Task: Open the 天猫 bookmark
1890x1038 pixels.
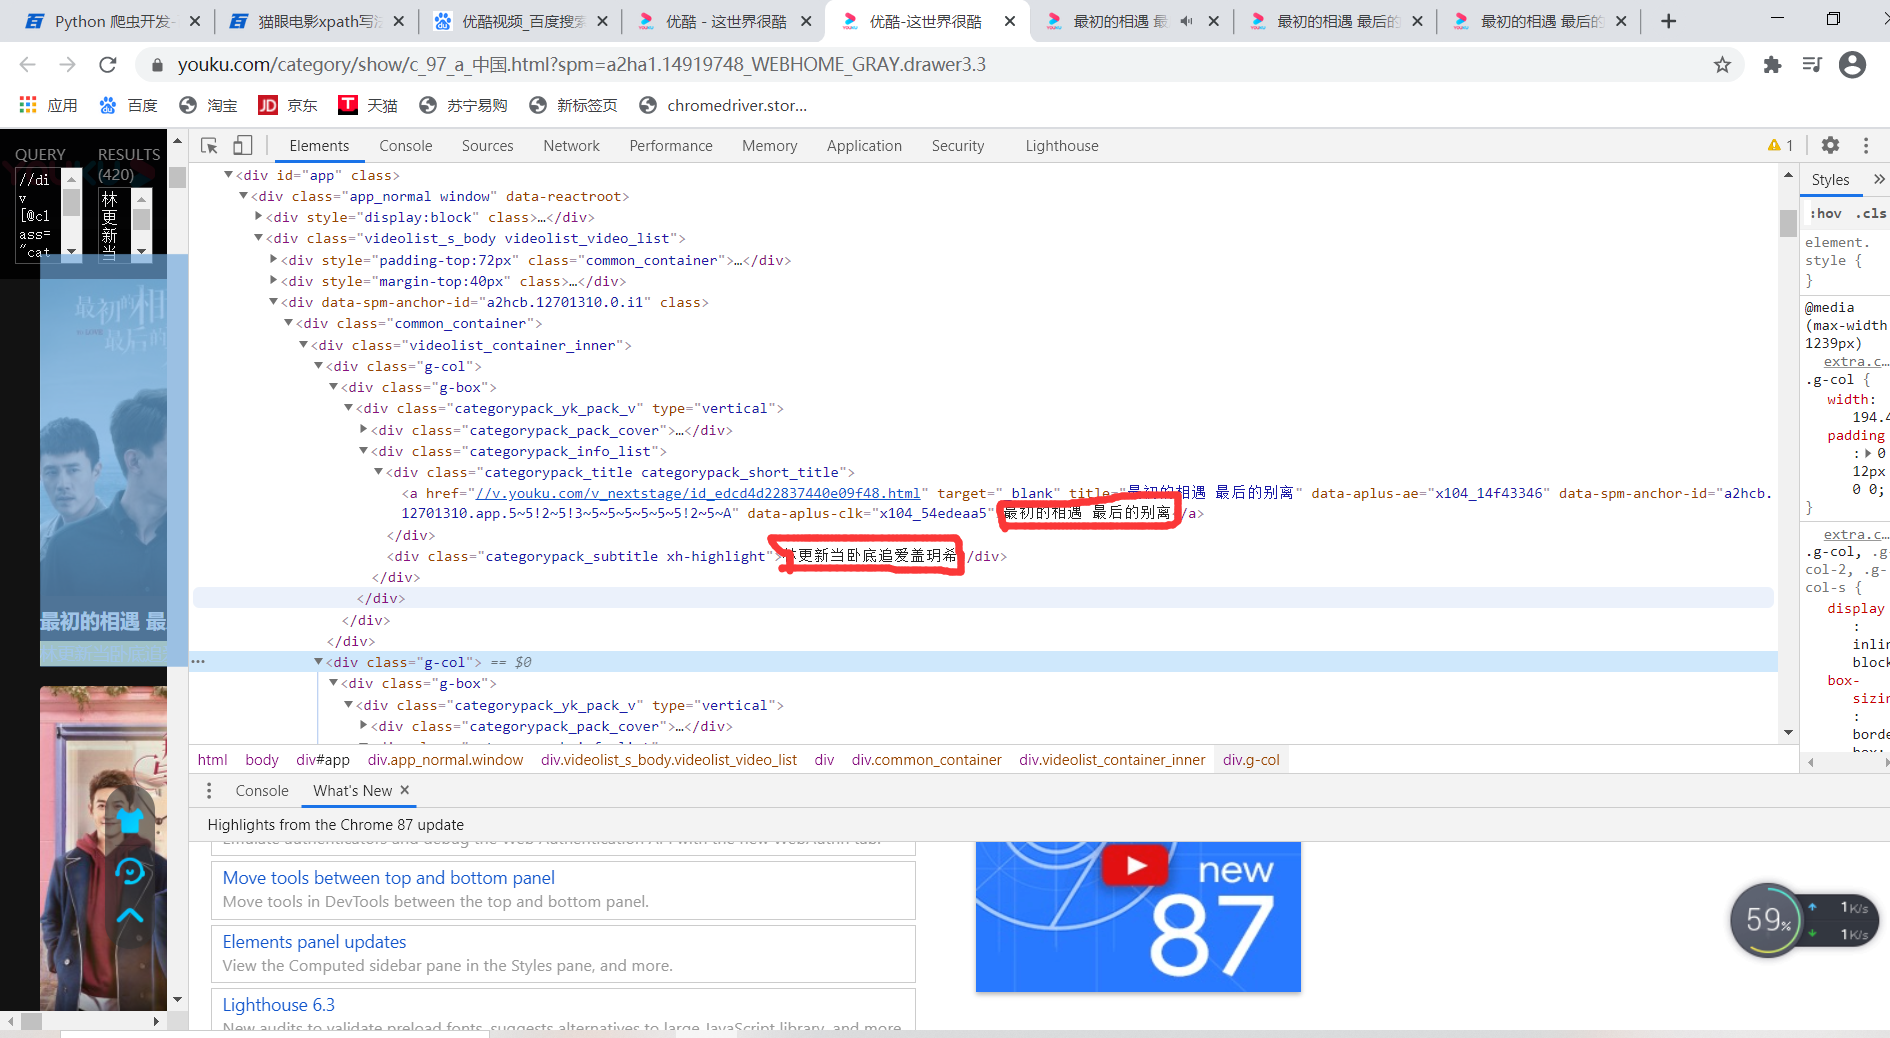Action: pos(368,105)
